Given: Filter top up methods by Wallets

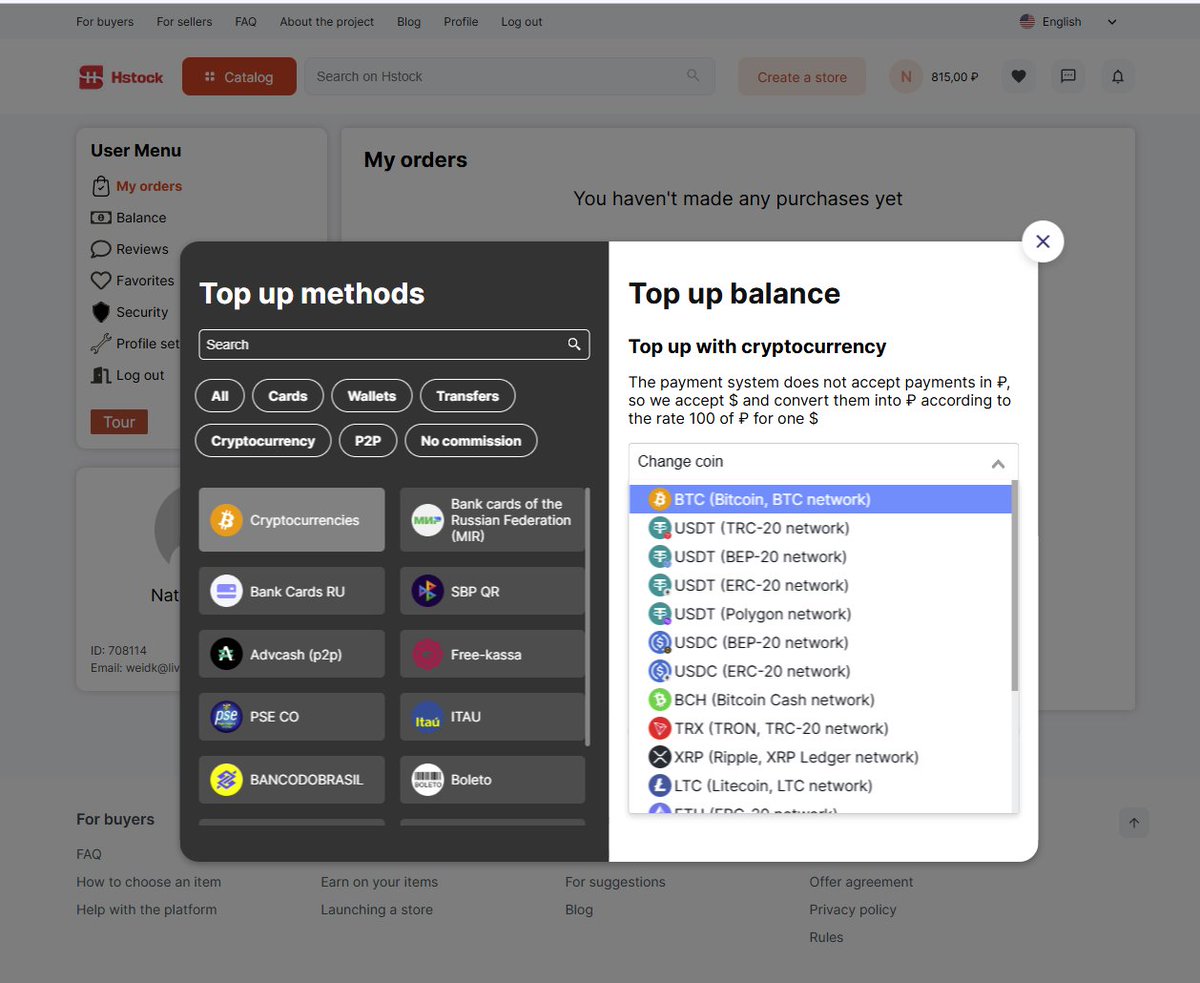Looking at the screenshot, I should [372, 396].
